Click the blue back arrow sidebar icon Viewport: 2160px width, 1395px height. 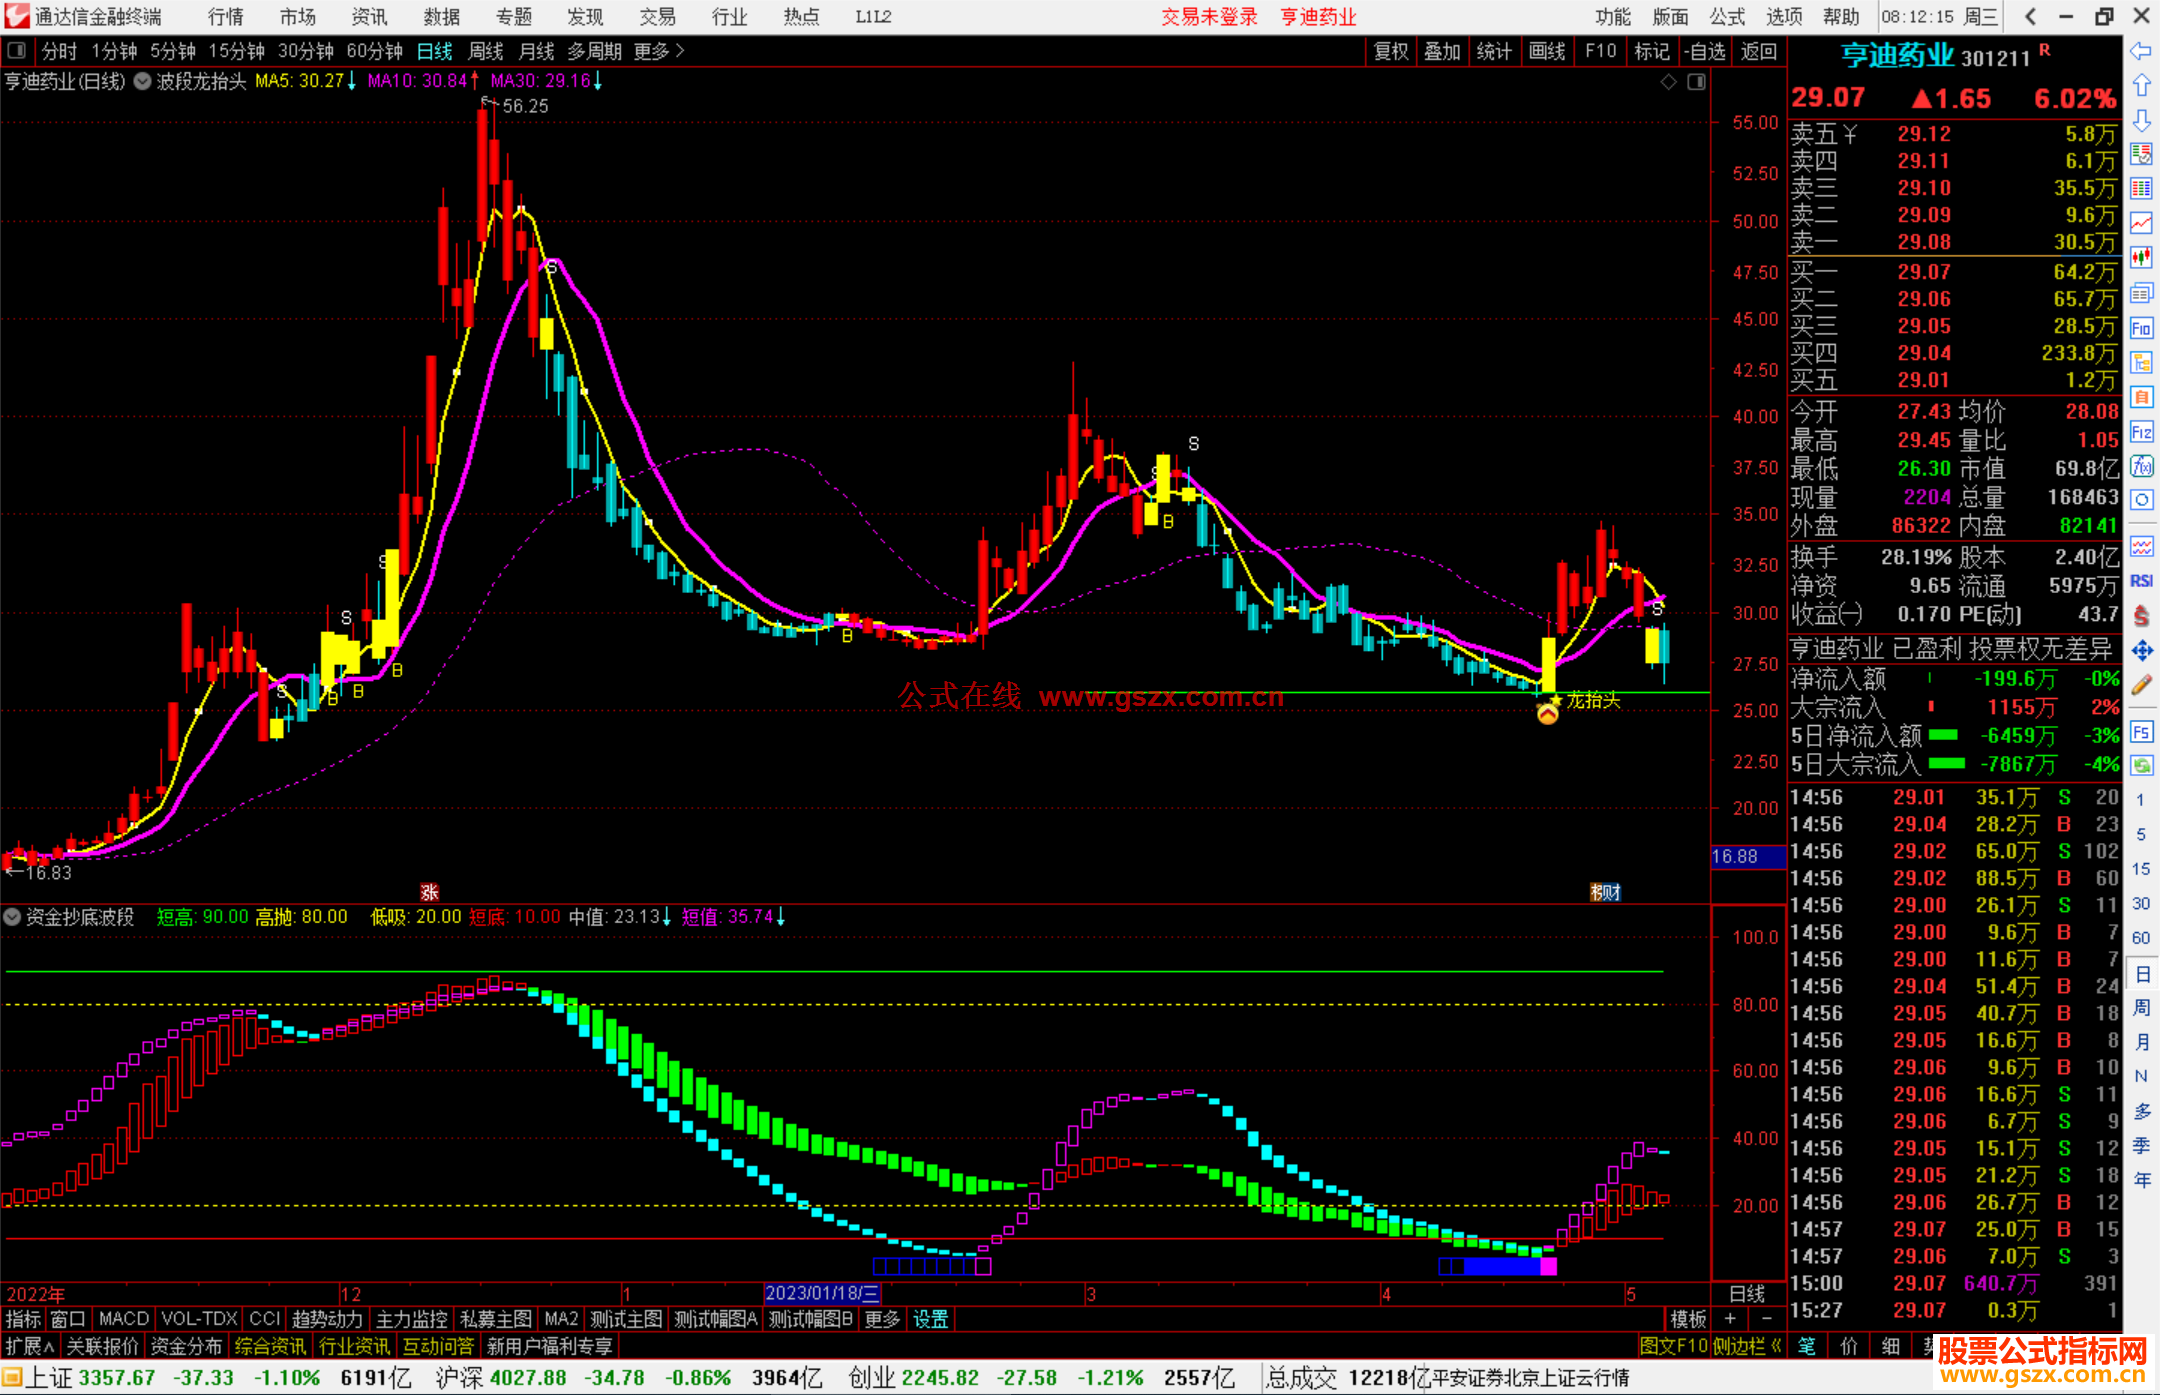2141,51
